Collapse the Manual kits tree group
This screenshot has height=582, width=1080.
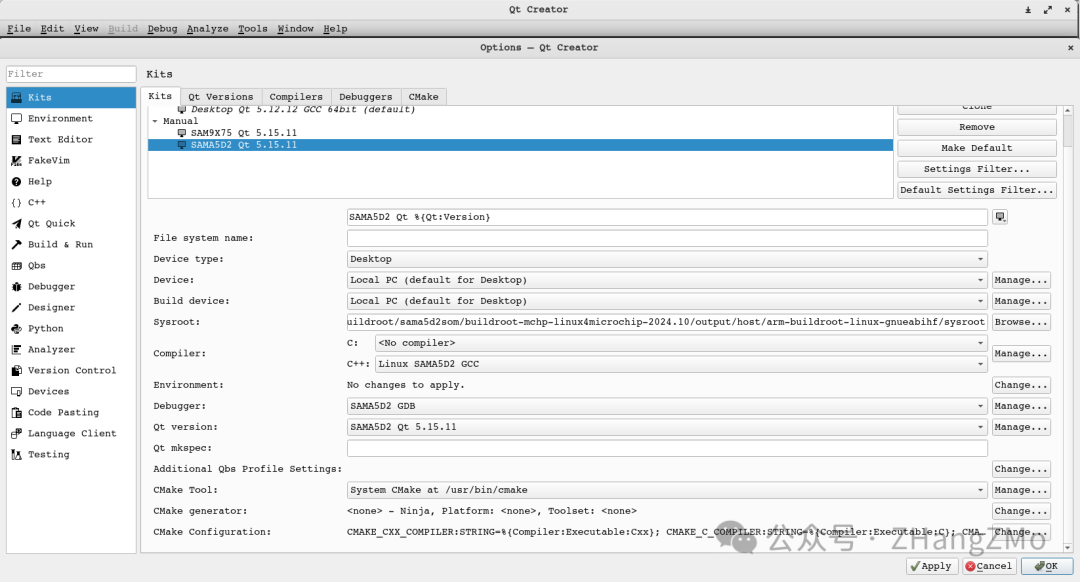(x=155, y=121)
